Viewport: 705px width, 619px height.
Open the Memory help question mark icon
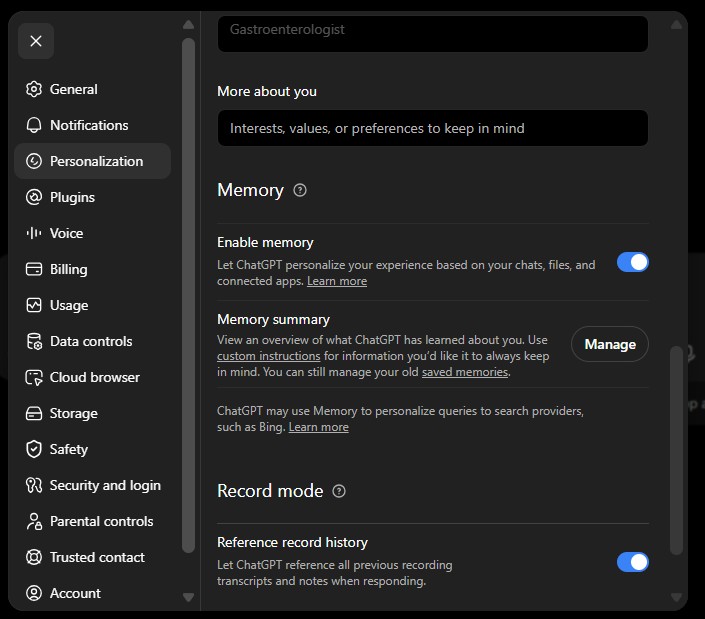click(300, 190)
